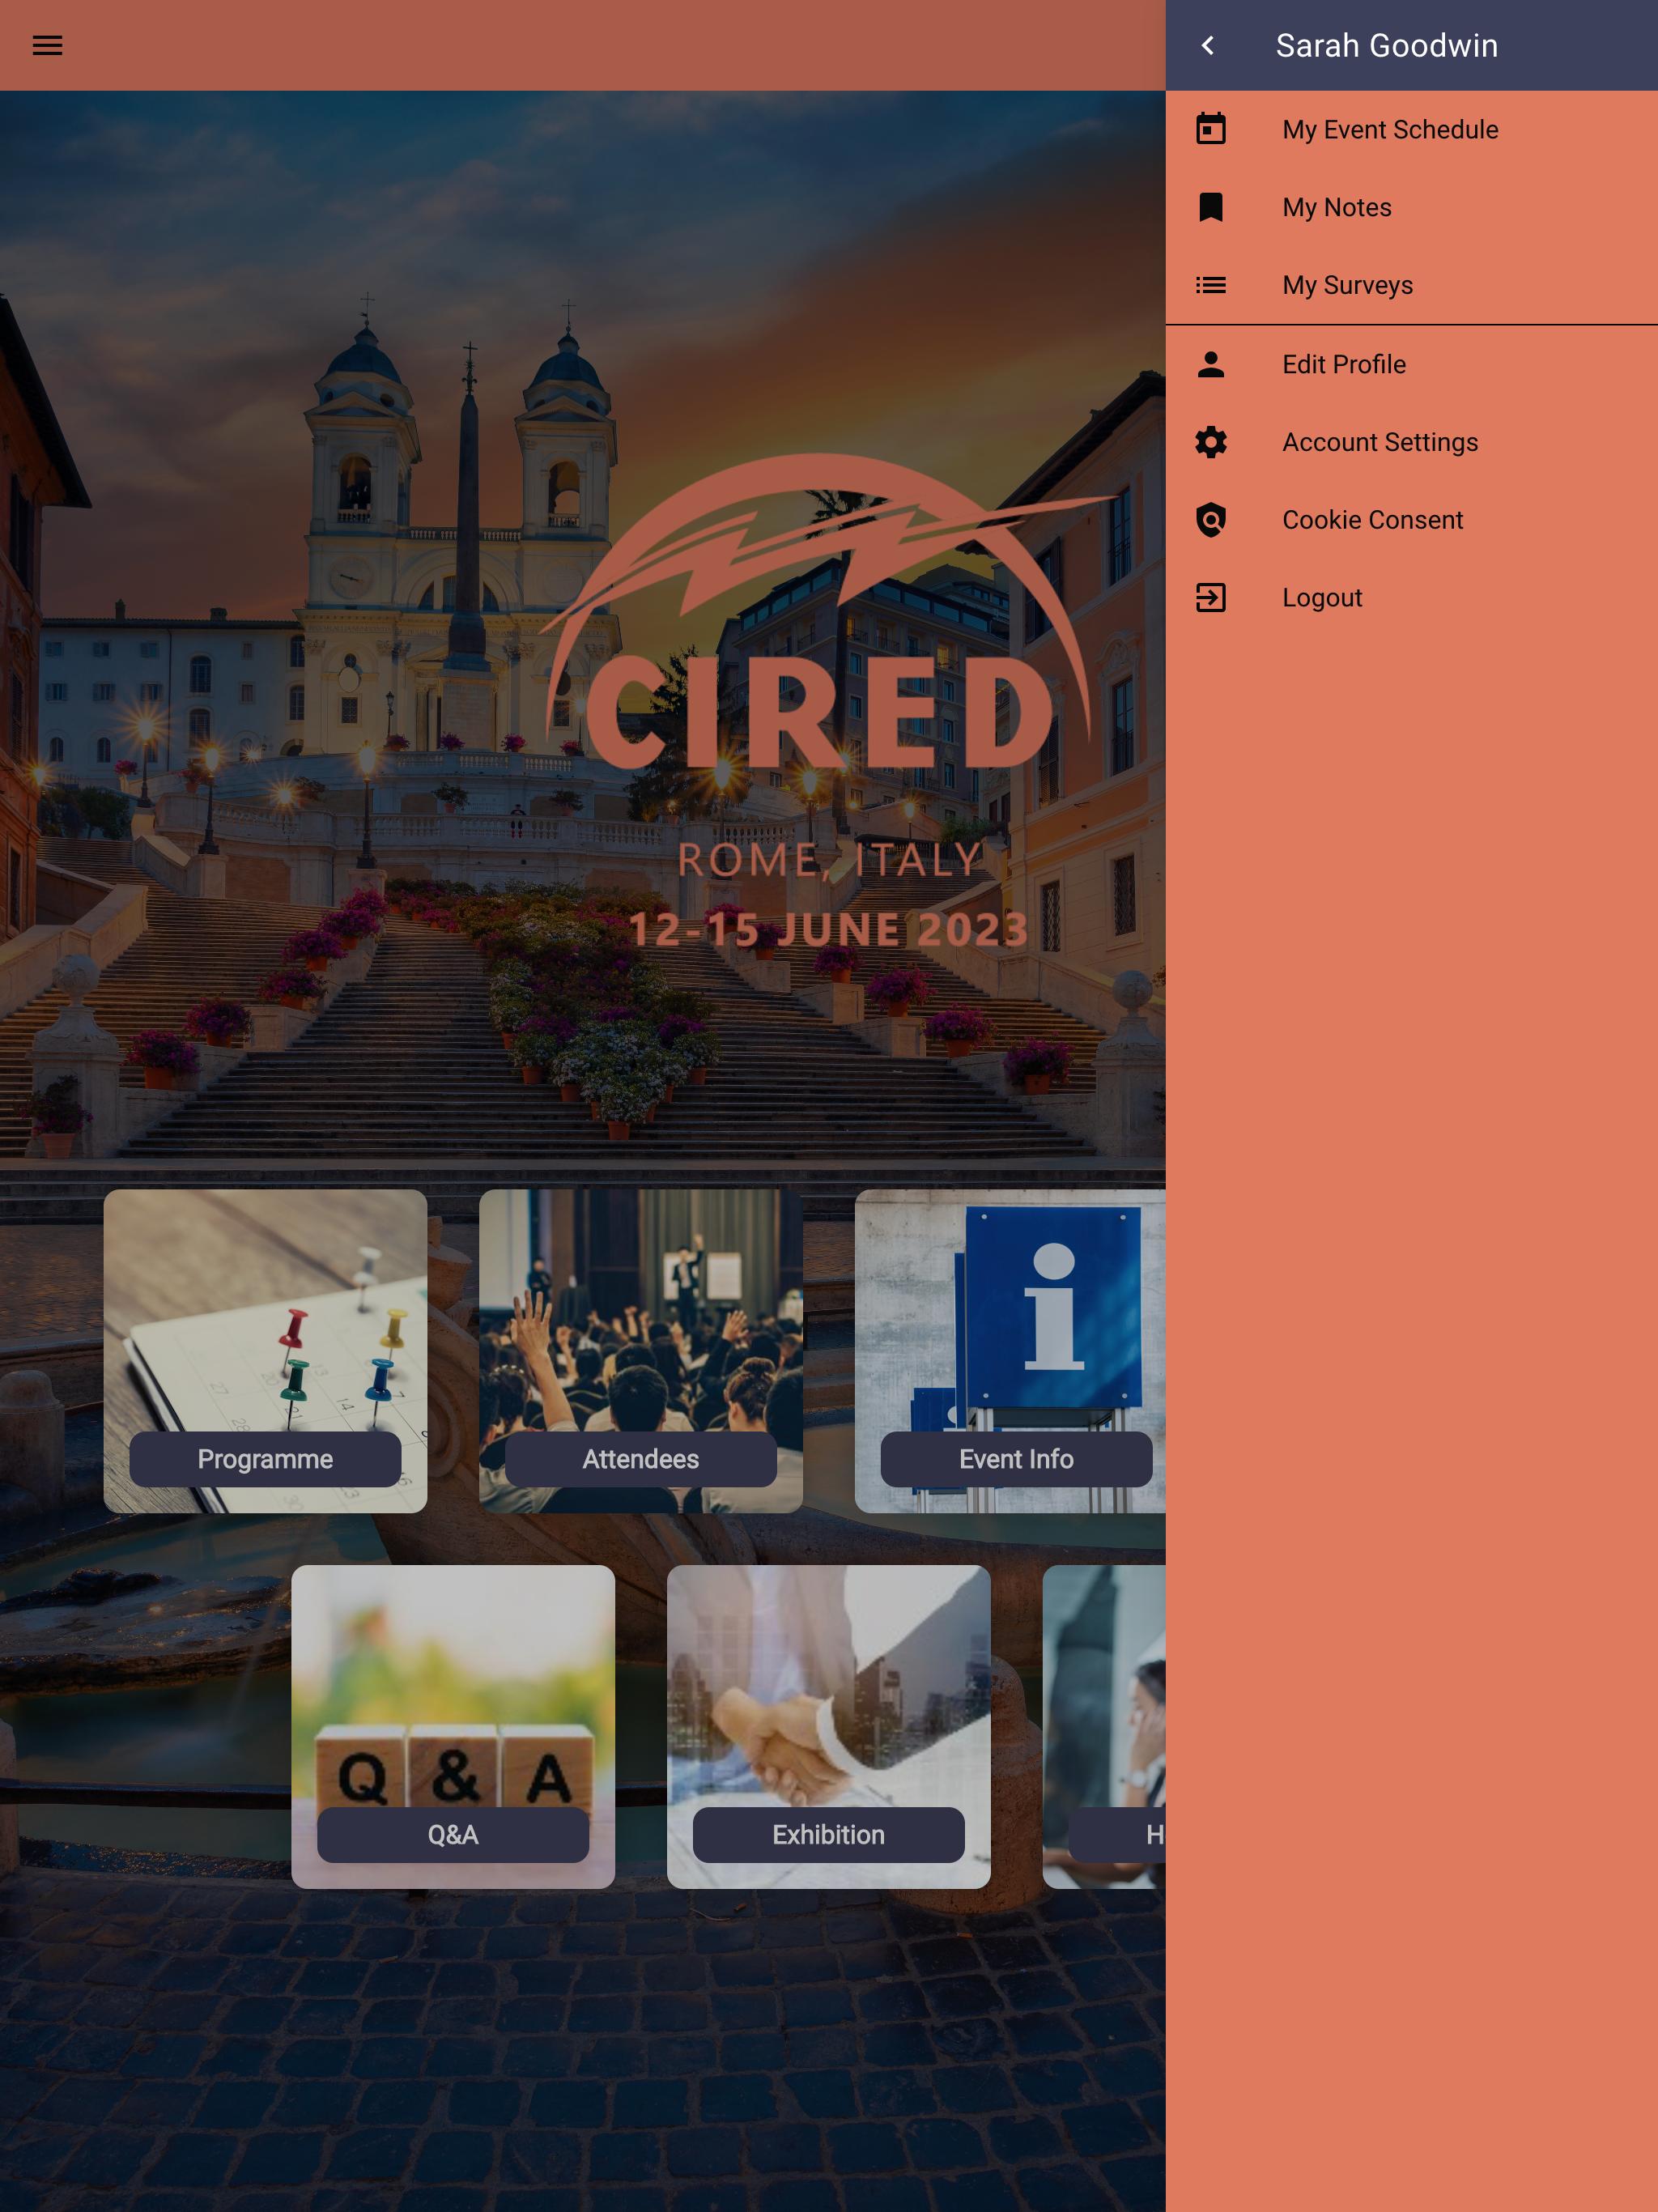1658x2212 pixels.
Task: Click the exit icon beside Logout
Action: coord(1210,598)
